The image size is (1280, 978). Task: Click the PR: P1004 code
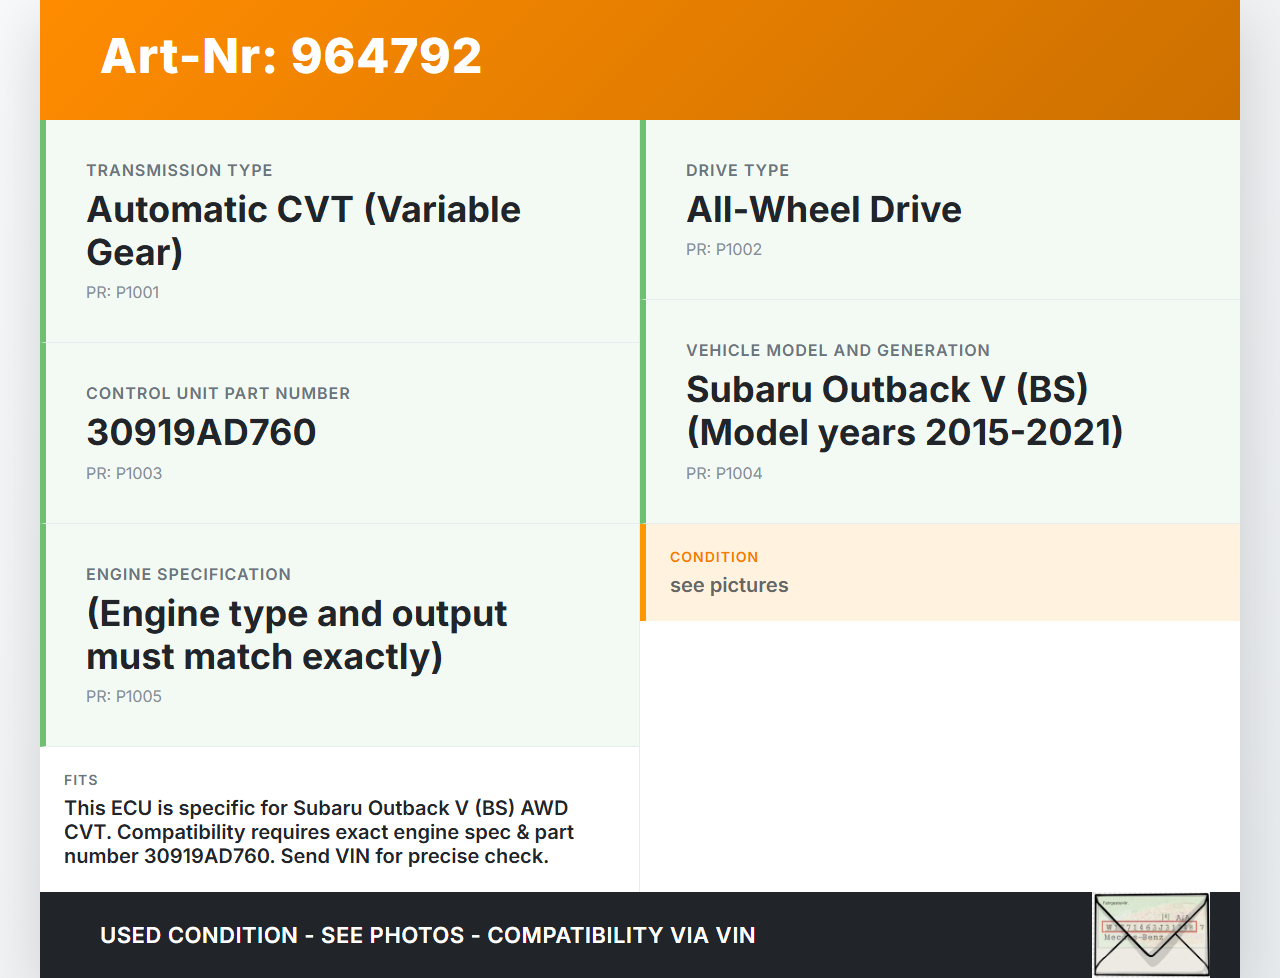[723, 474]
